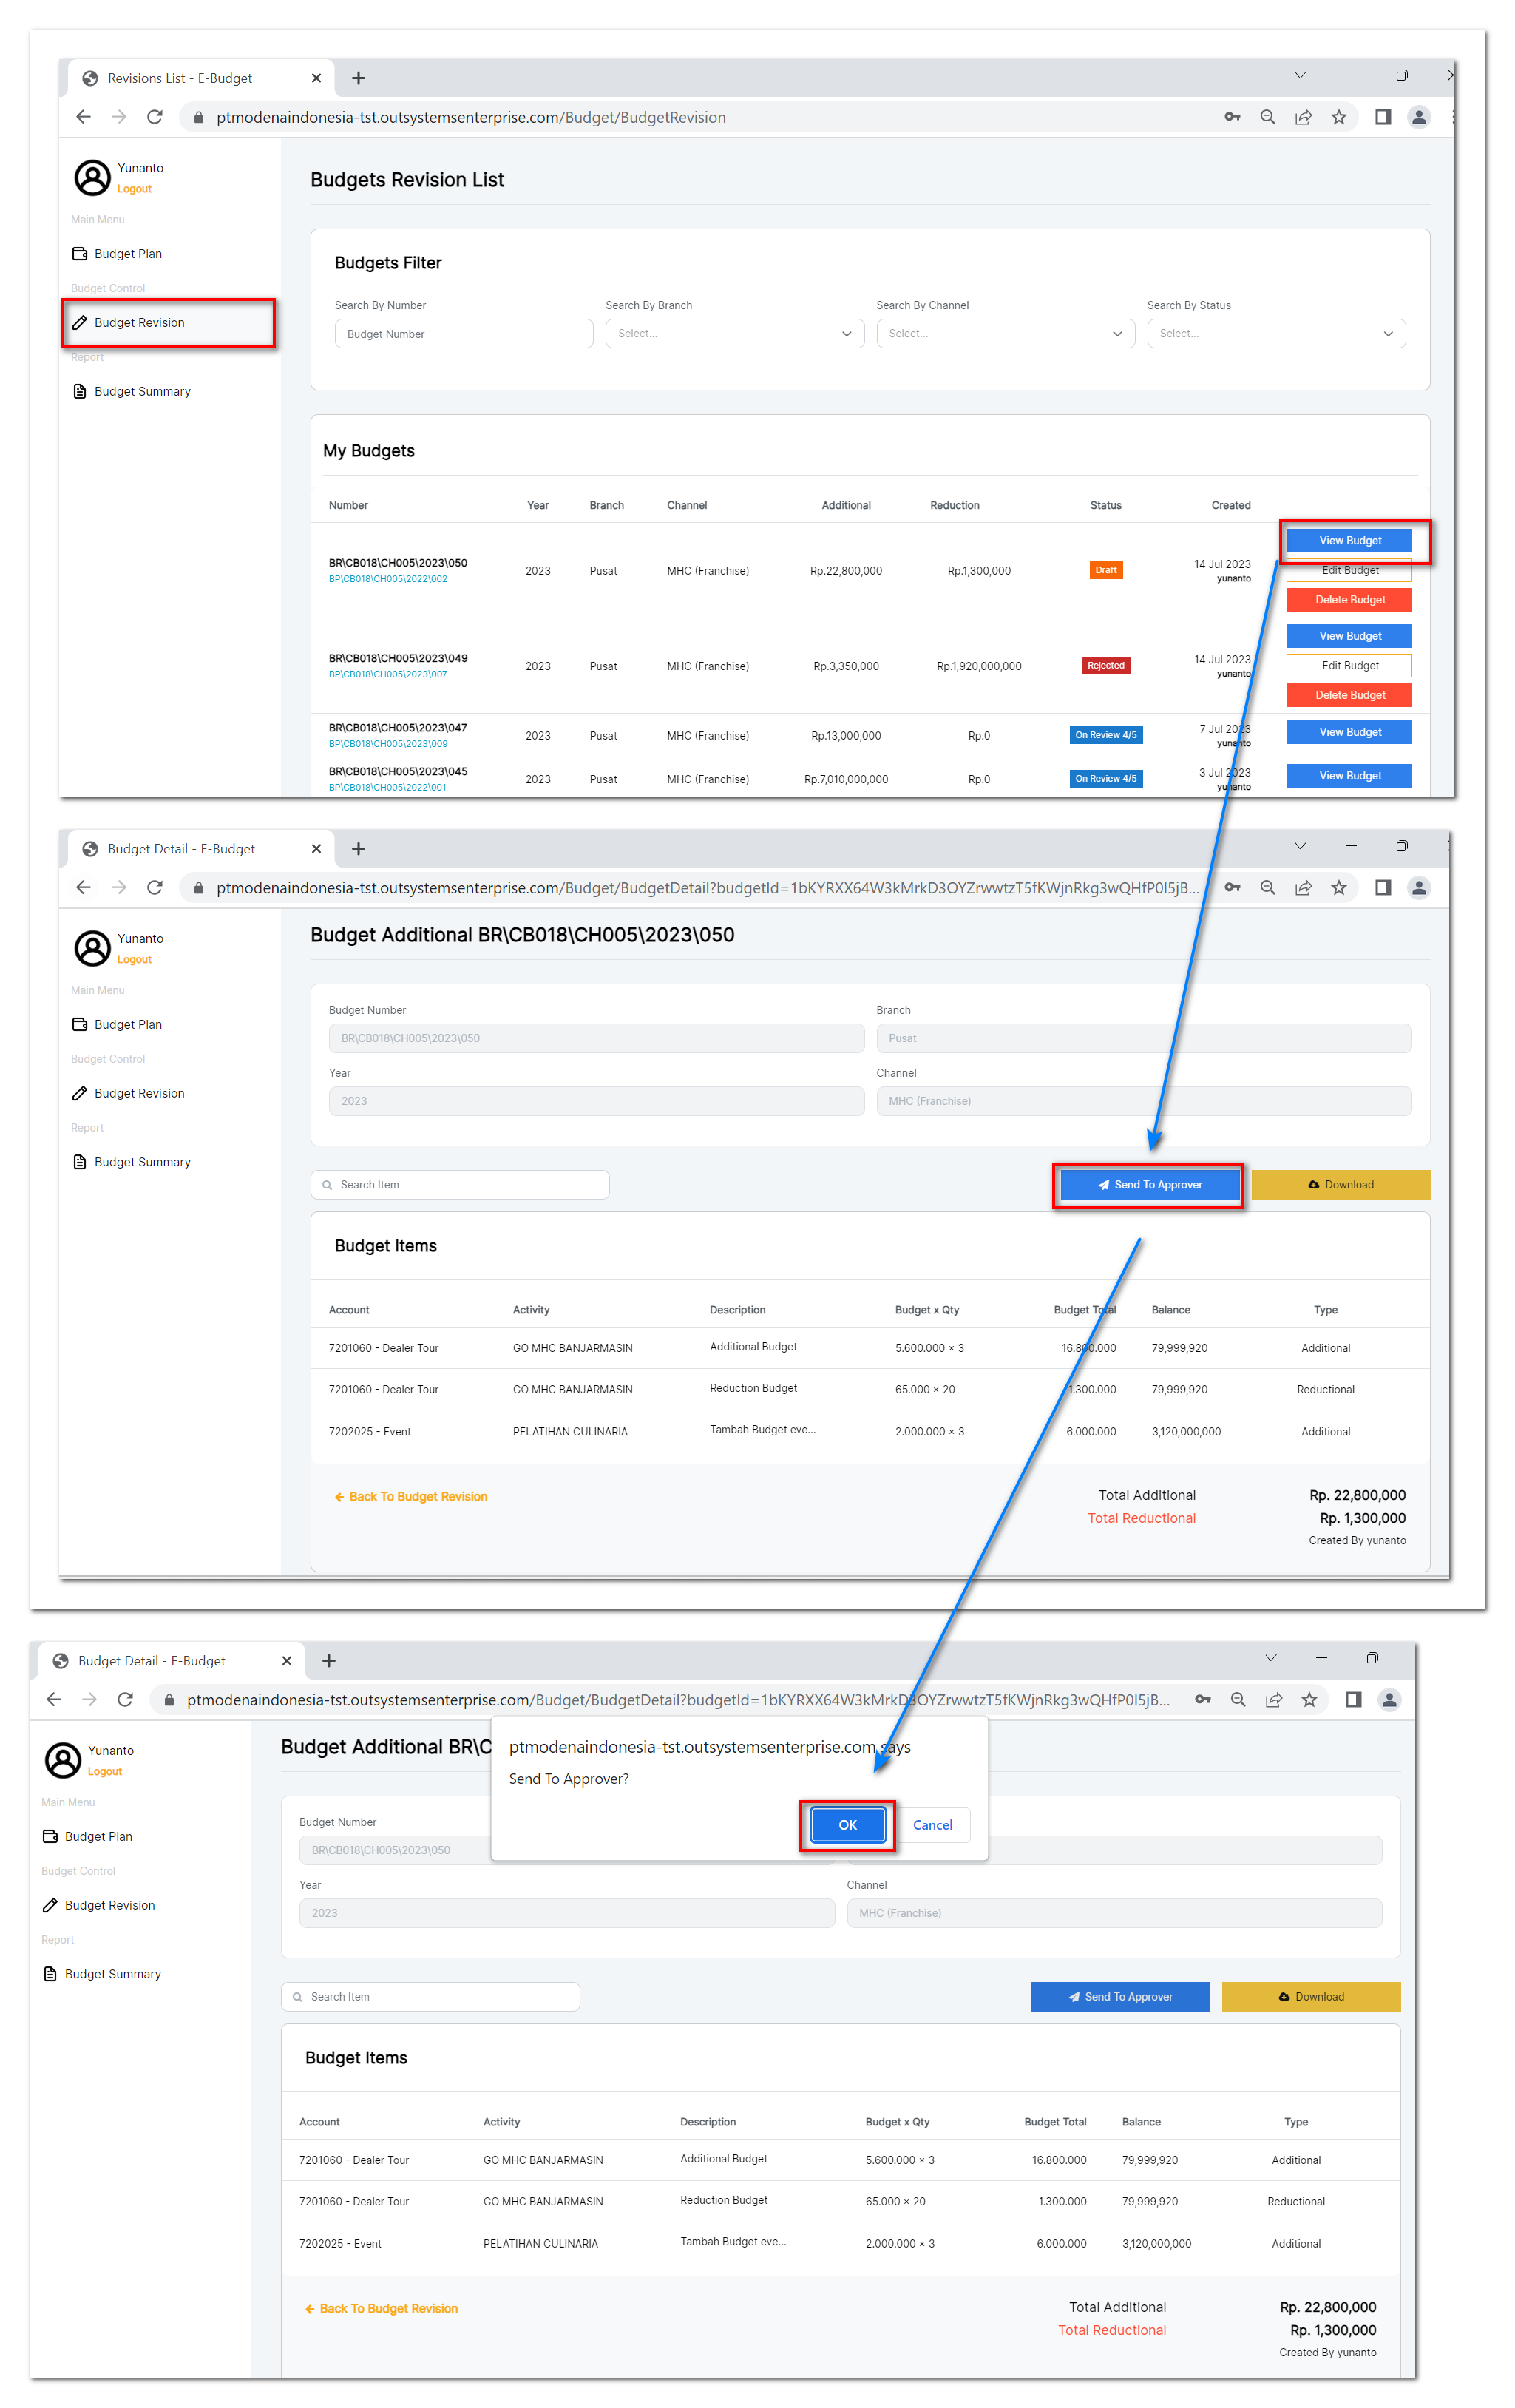
Task: Reload the Revisions List page
Action: coord(154,117)
